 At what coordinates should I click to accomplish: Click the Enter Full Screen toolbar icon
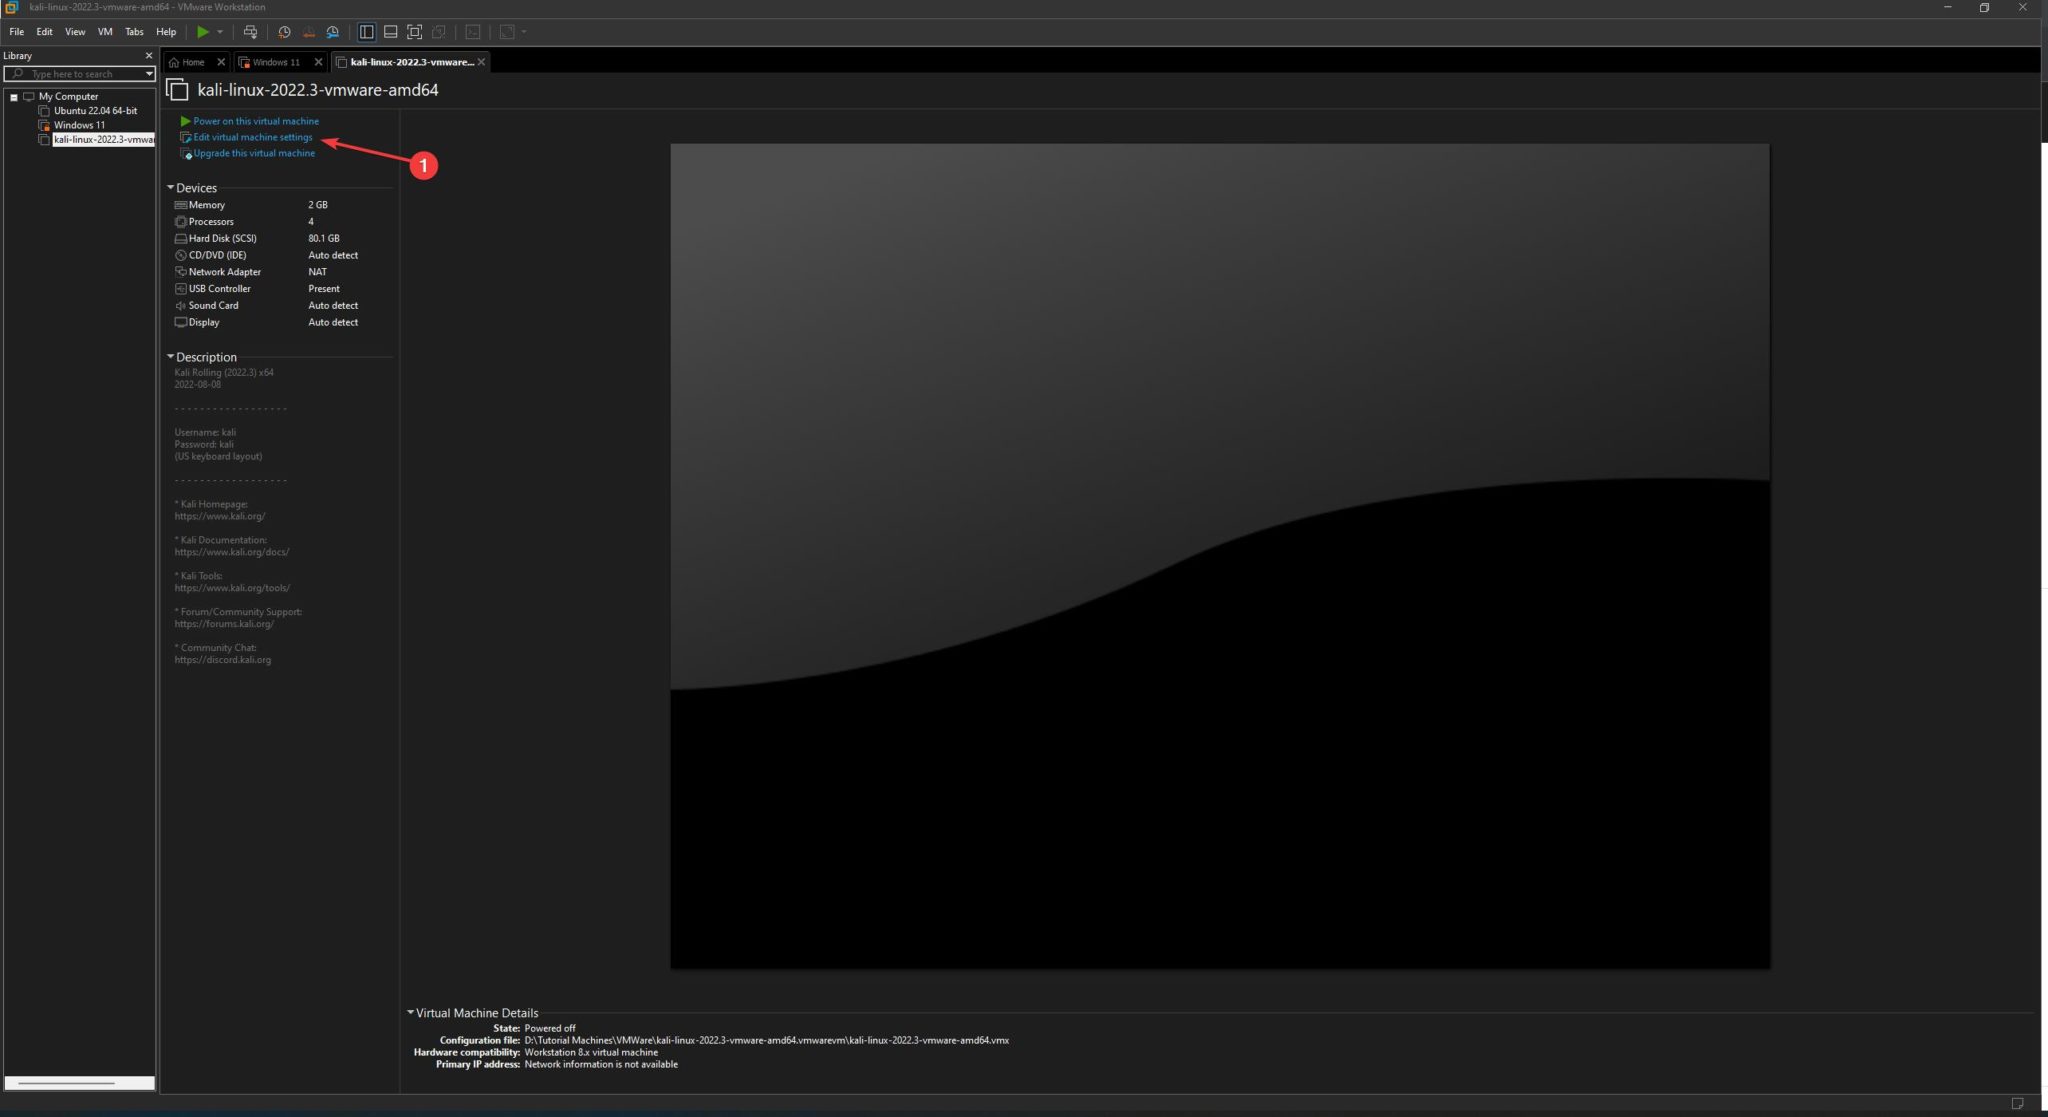click(x=414, y=32)
